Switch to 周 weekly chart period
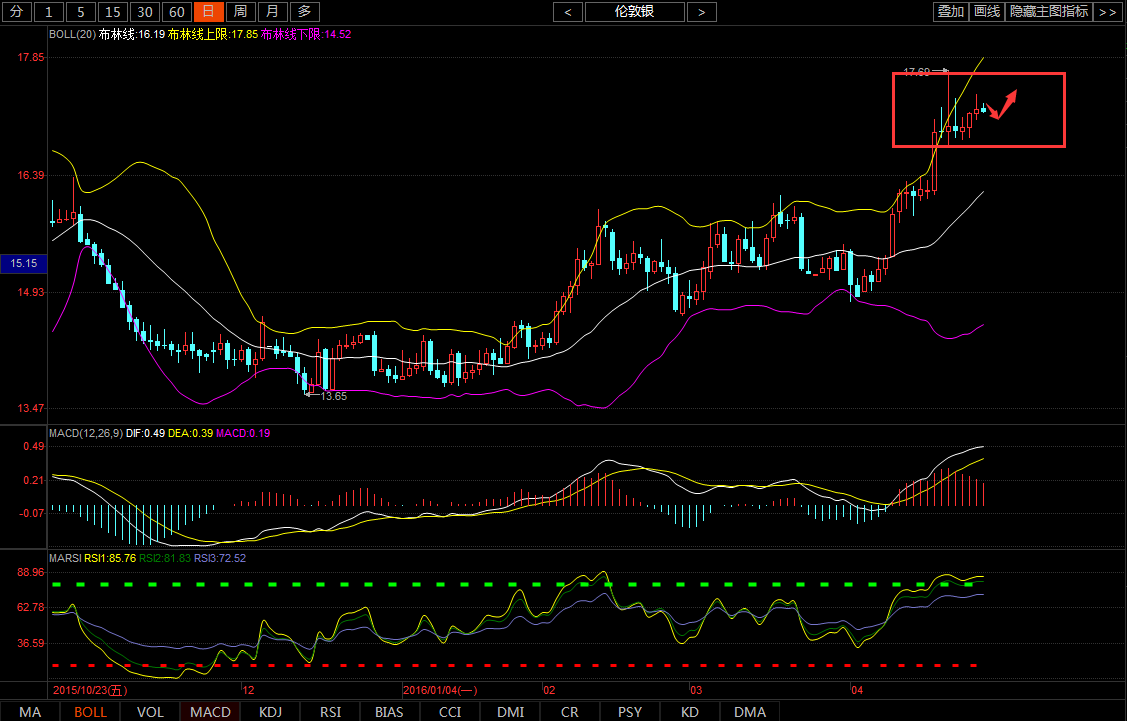This screenshot has width=1127, height=721. (x=240, y=12)
